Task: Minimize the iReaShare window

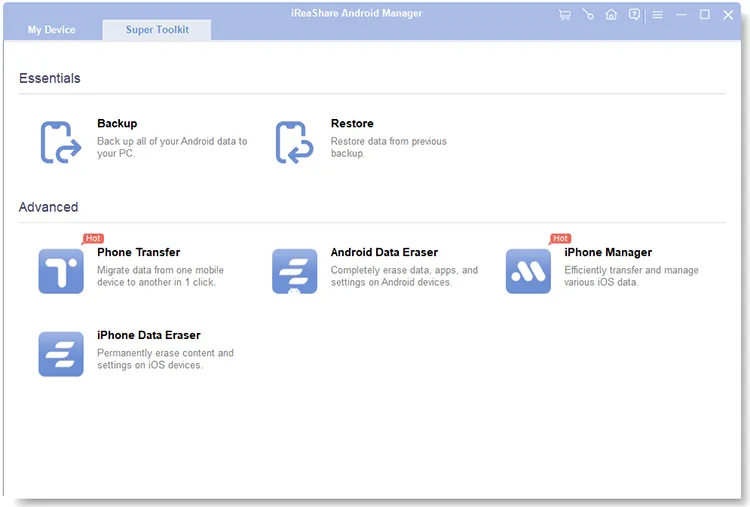Action: tap(681, 15)
